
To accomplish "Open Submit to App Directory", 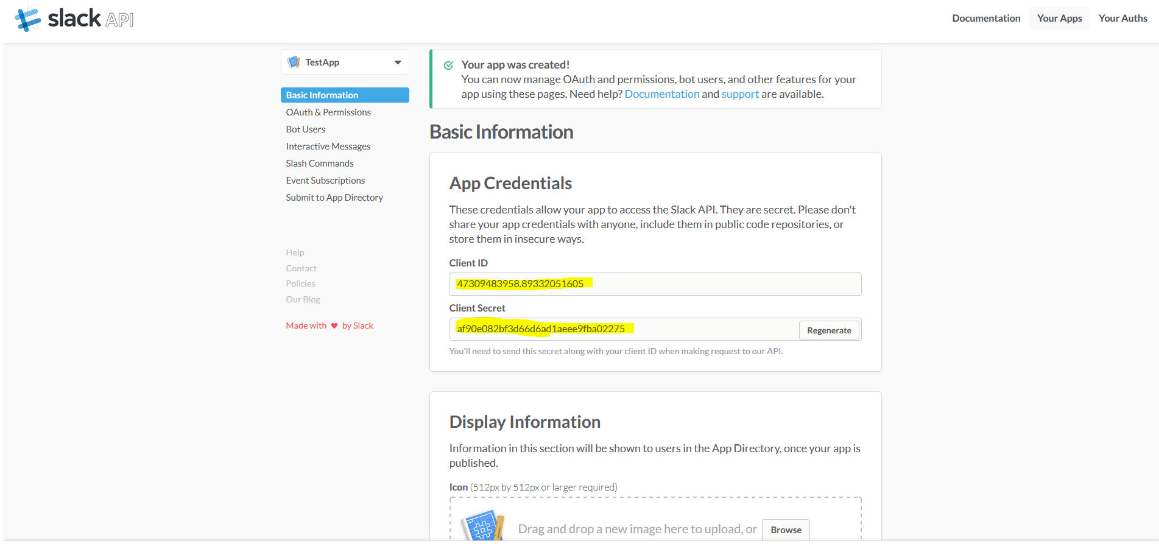I will [x=334, y=197].
